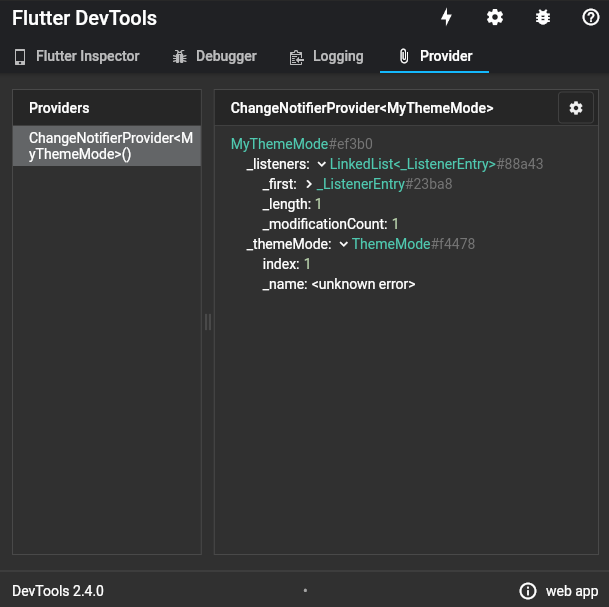Collapse the _listeners LinkedList node

pyautogui.click(x=322, y=164)
